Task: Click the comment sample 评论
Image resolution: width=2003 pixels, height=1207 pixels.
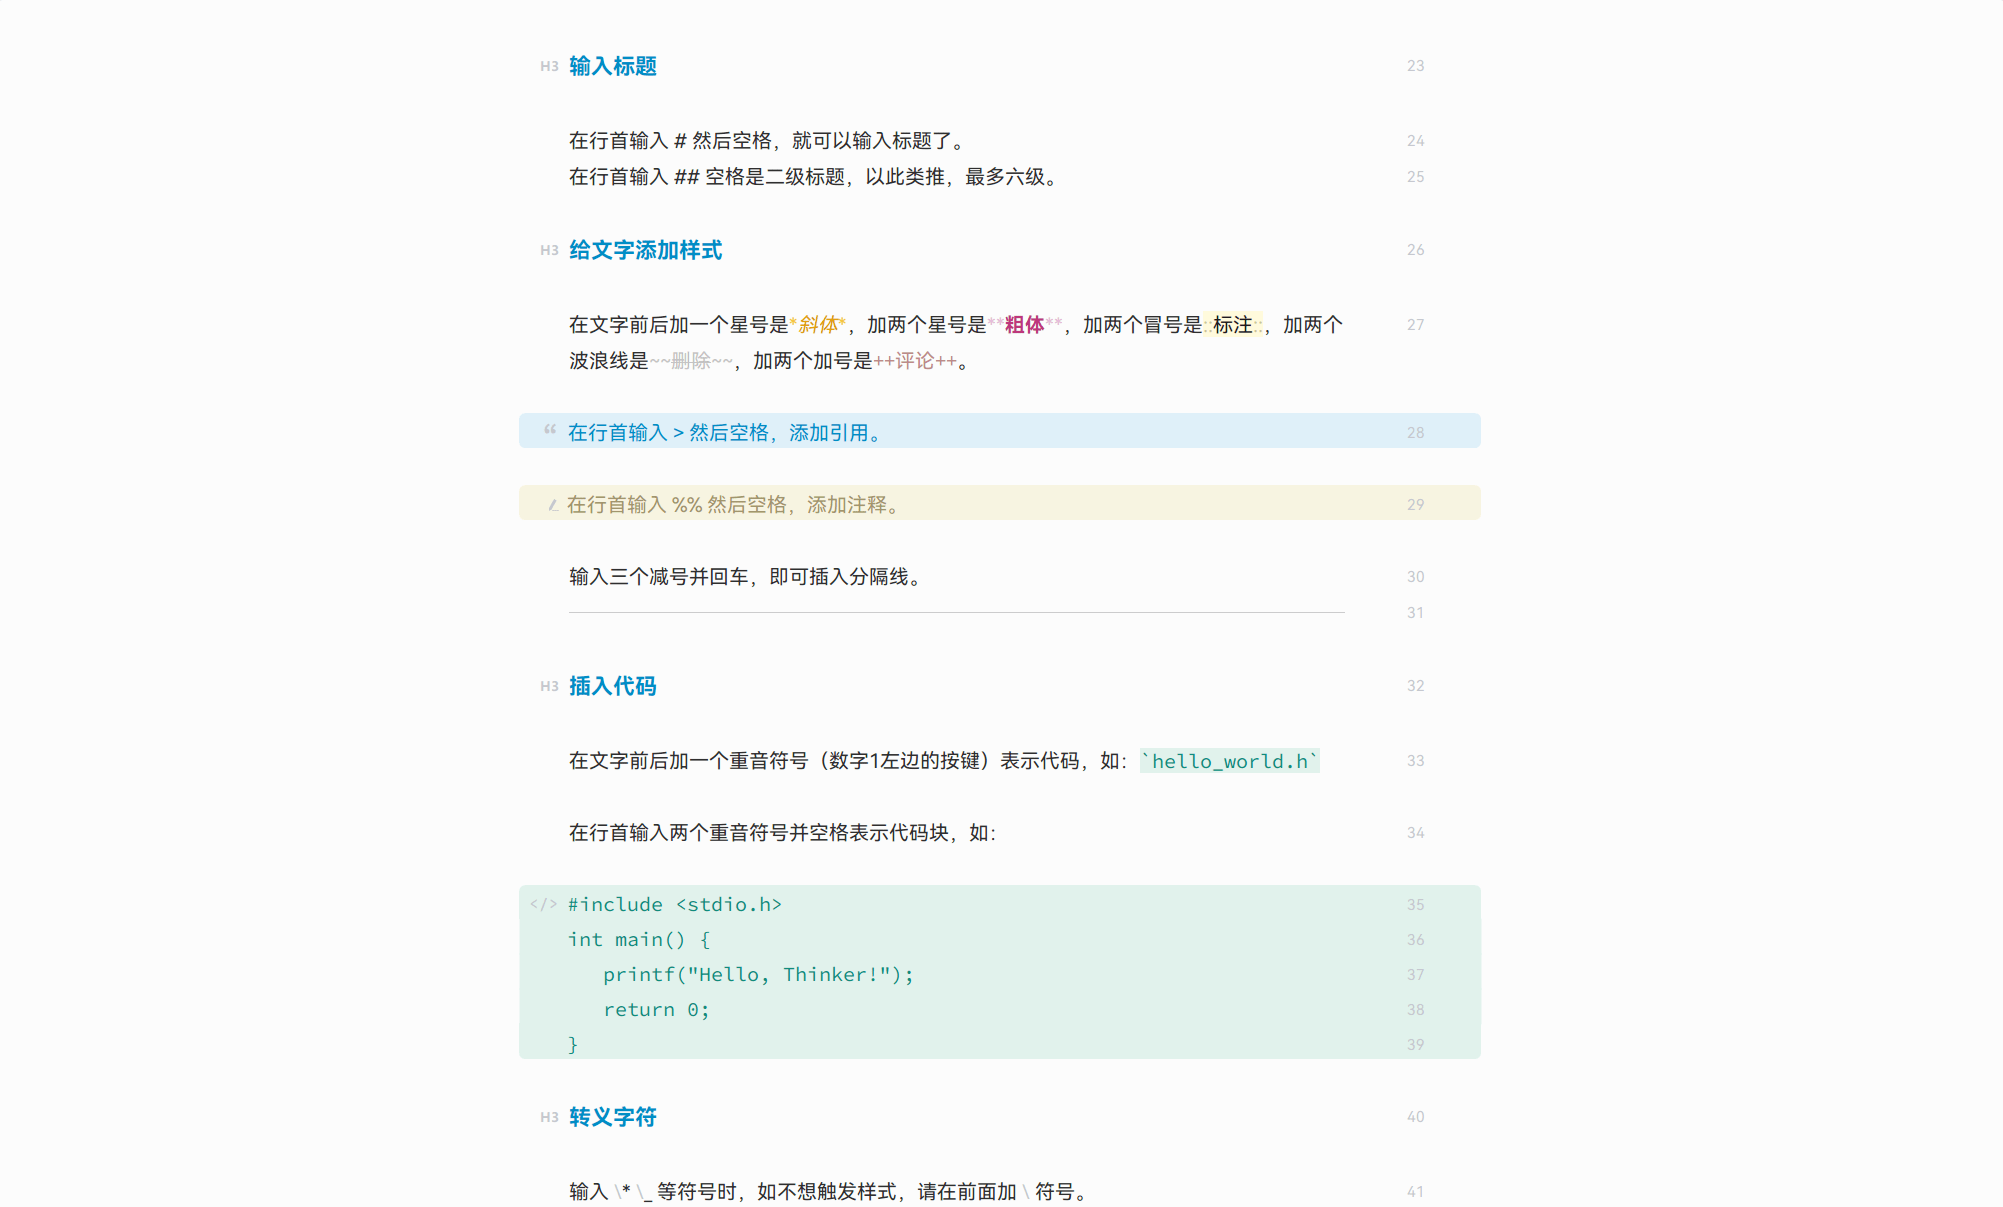Action: (x=915, y=361)
